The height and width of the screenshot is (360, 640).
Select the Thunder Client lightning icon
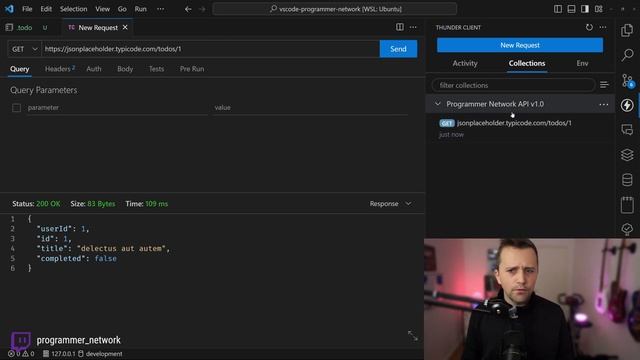[x=627, y=105]
